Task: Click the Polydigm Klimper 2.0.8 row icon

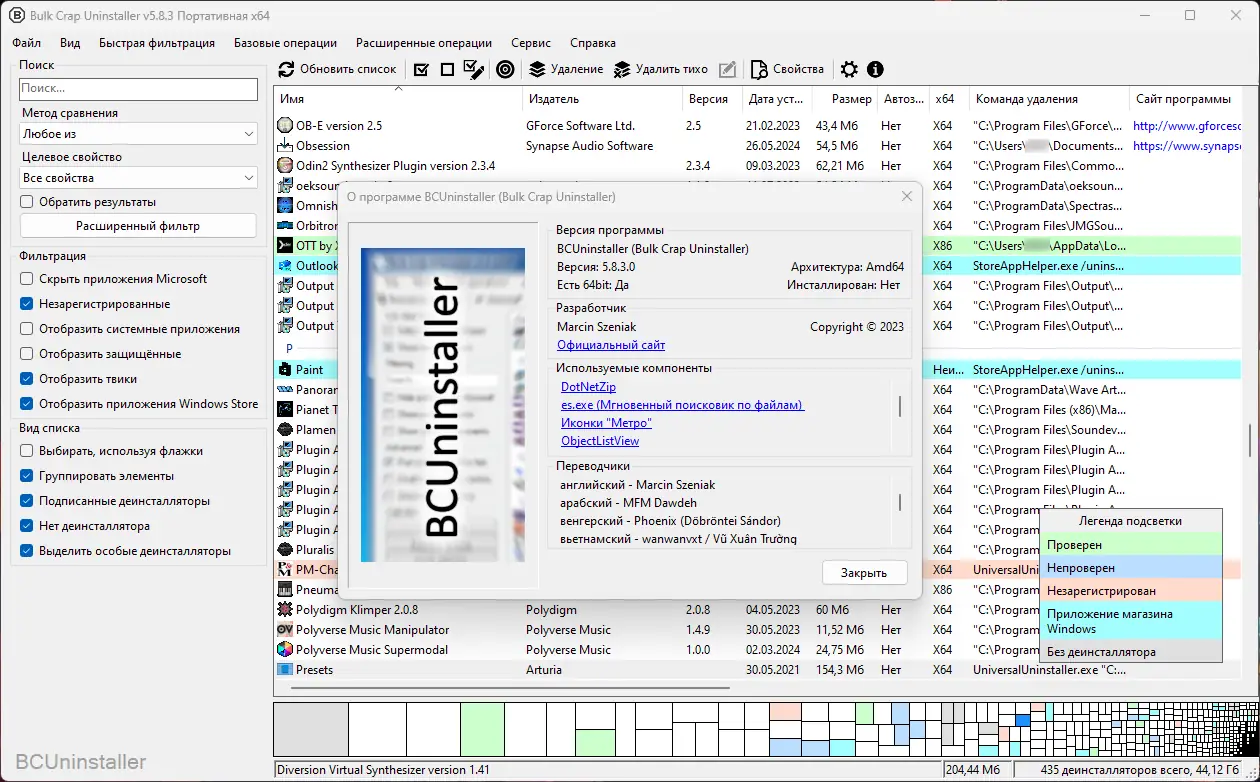Action: tap(285, 610)
